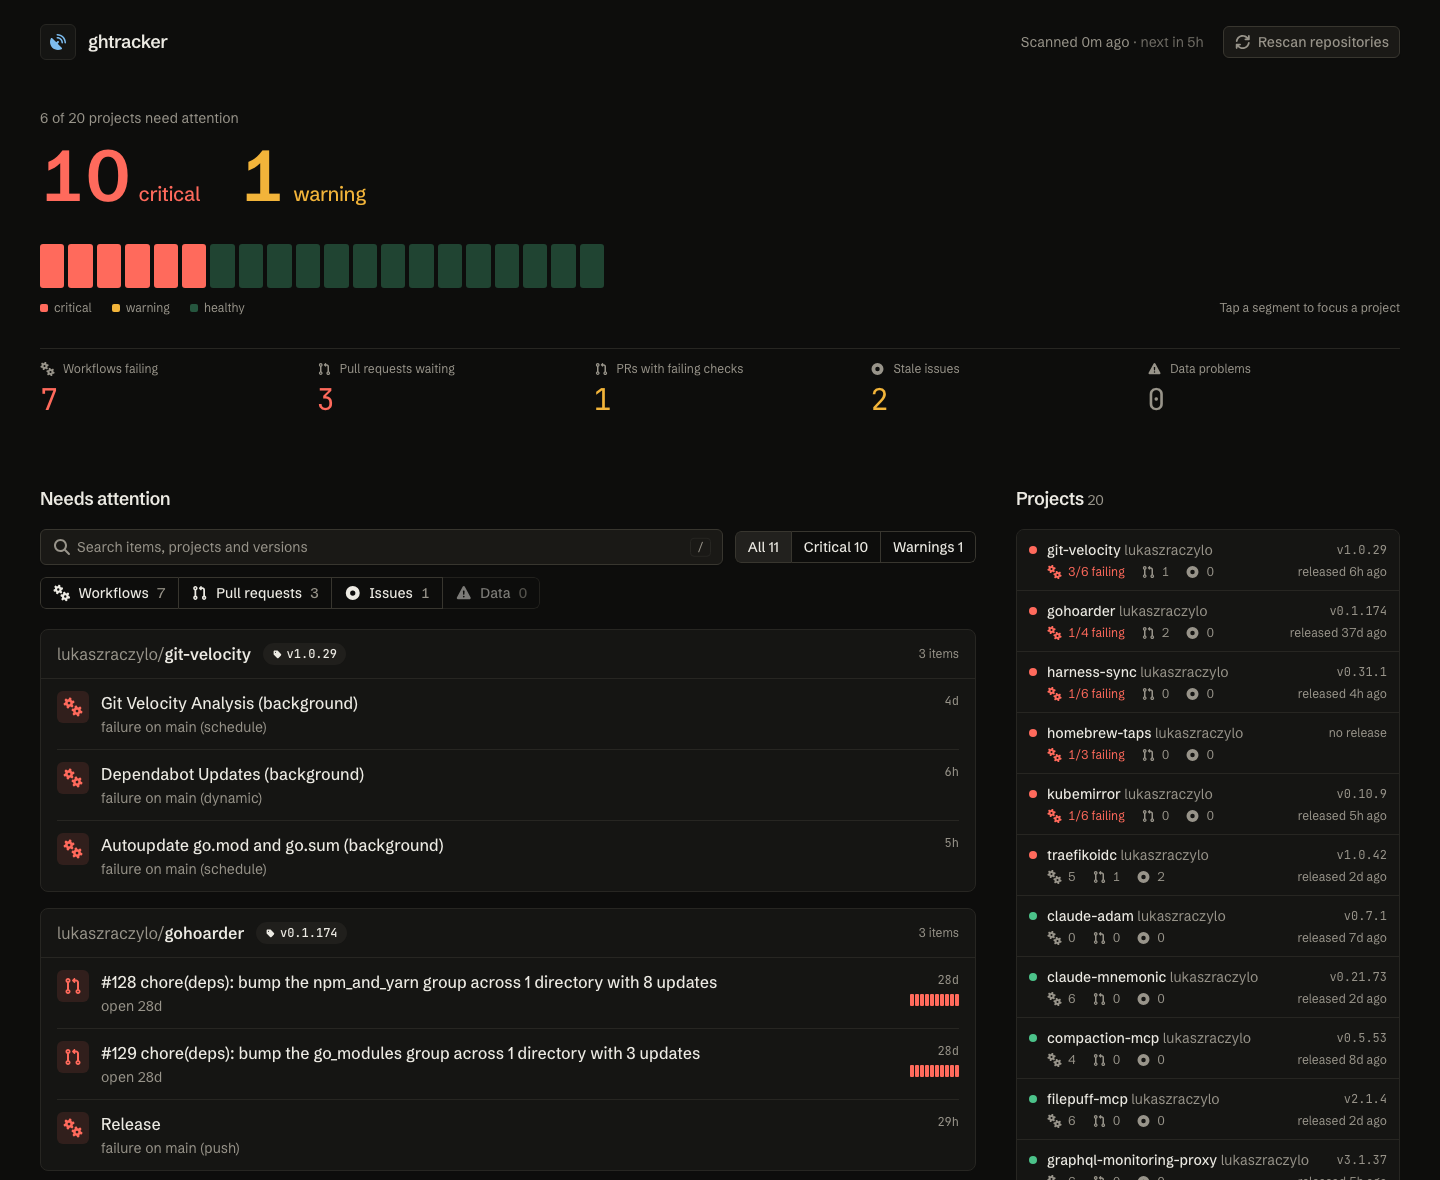
Task: Click the first critical red status segment
Action: [52, 266]
